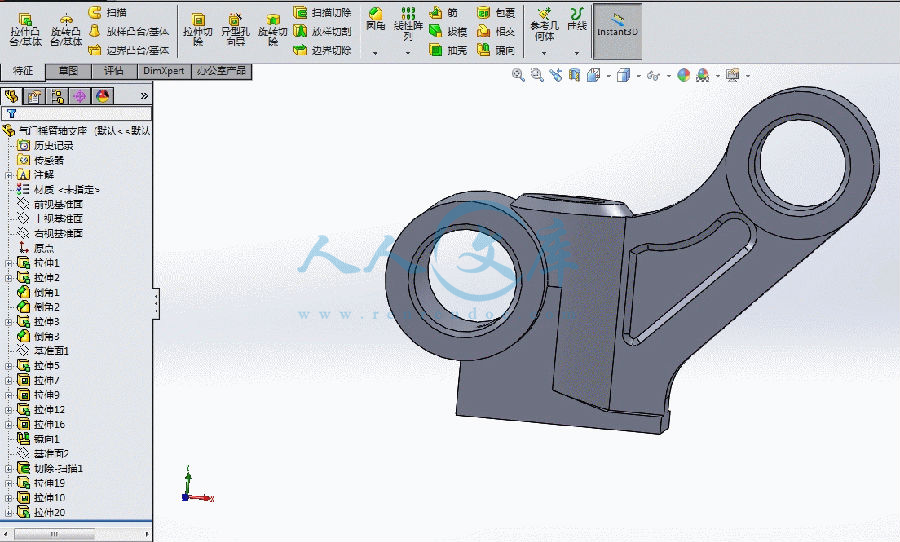Open the FeatureManager design tree tab
Image resolution: width=900 pixels, height=542 pixels.
(x=11, y=96)
